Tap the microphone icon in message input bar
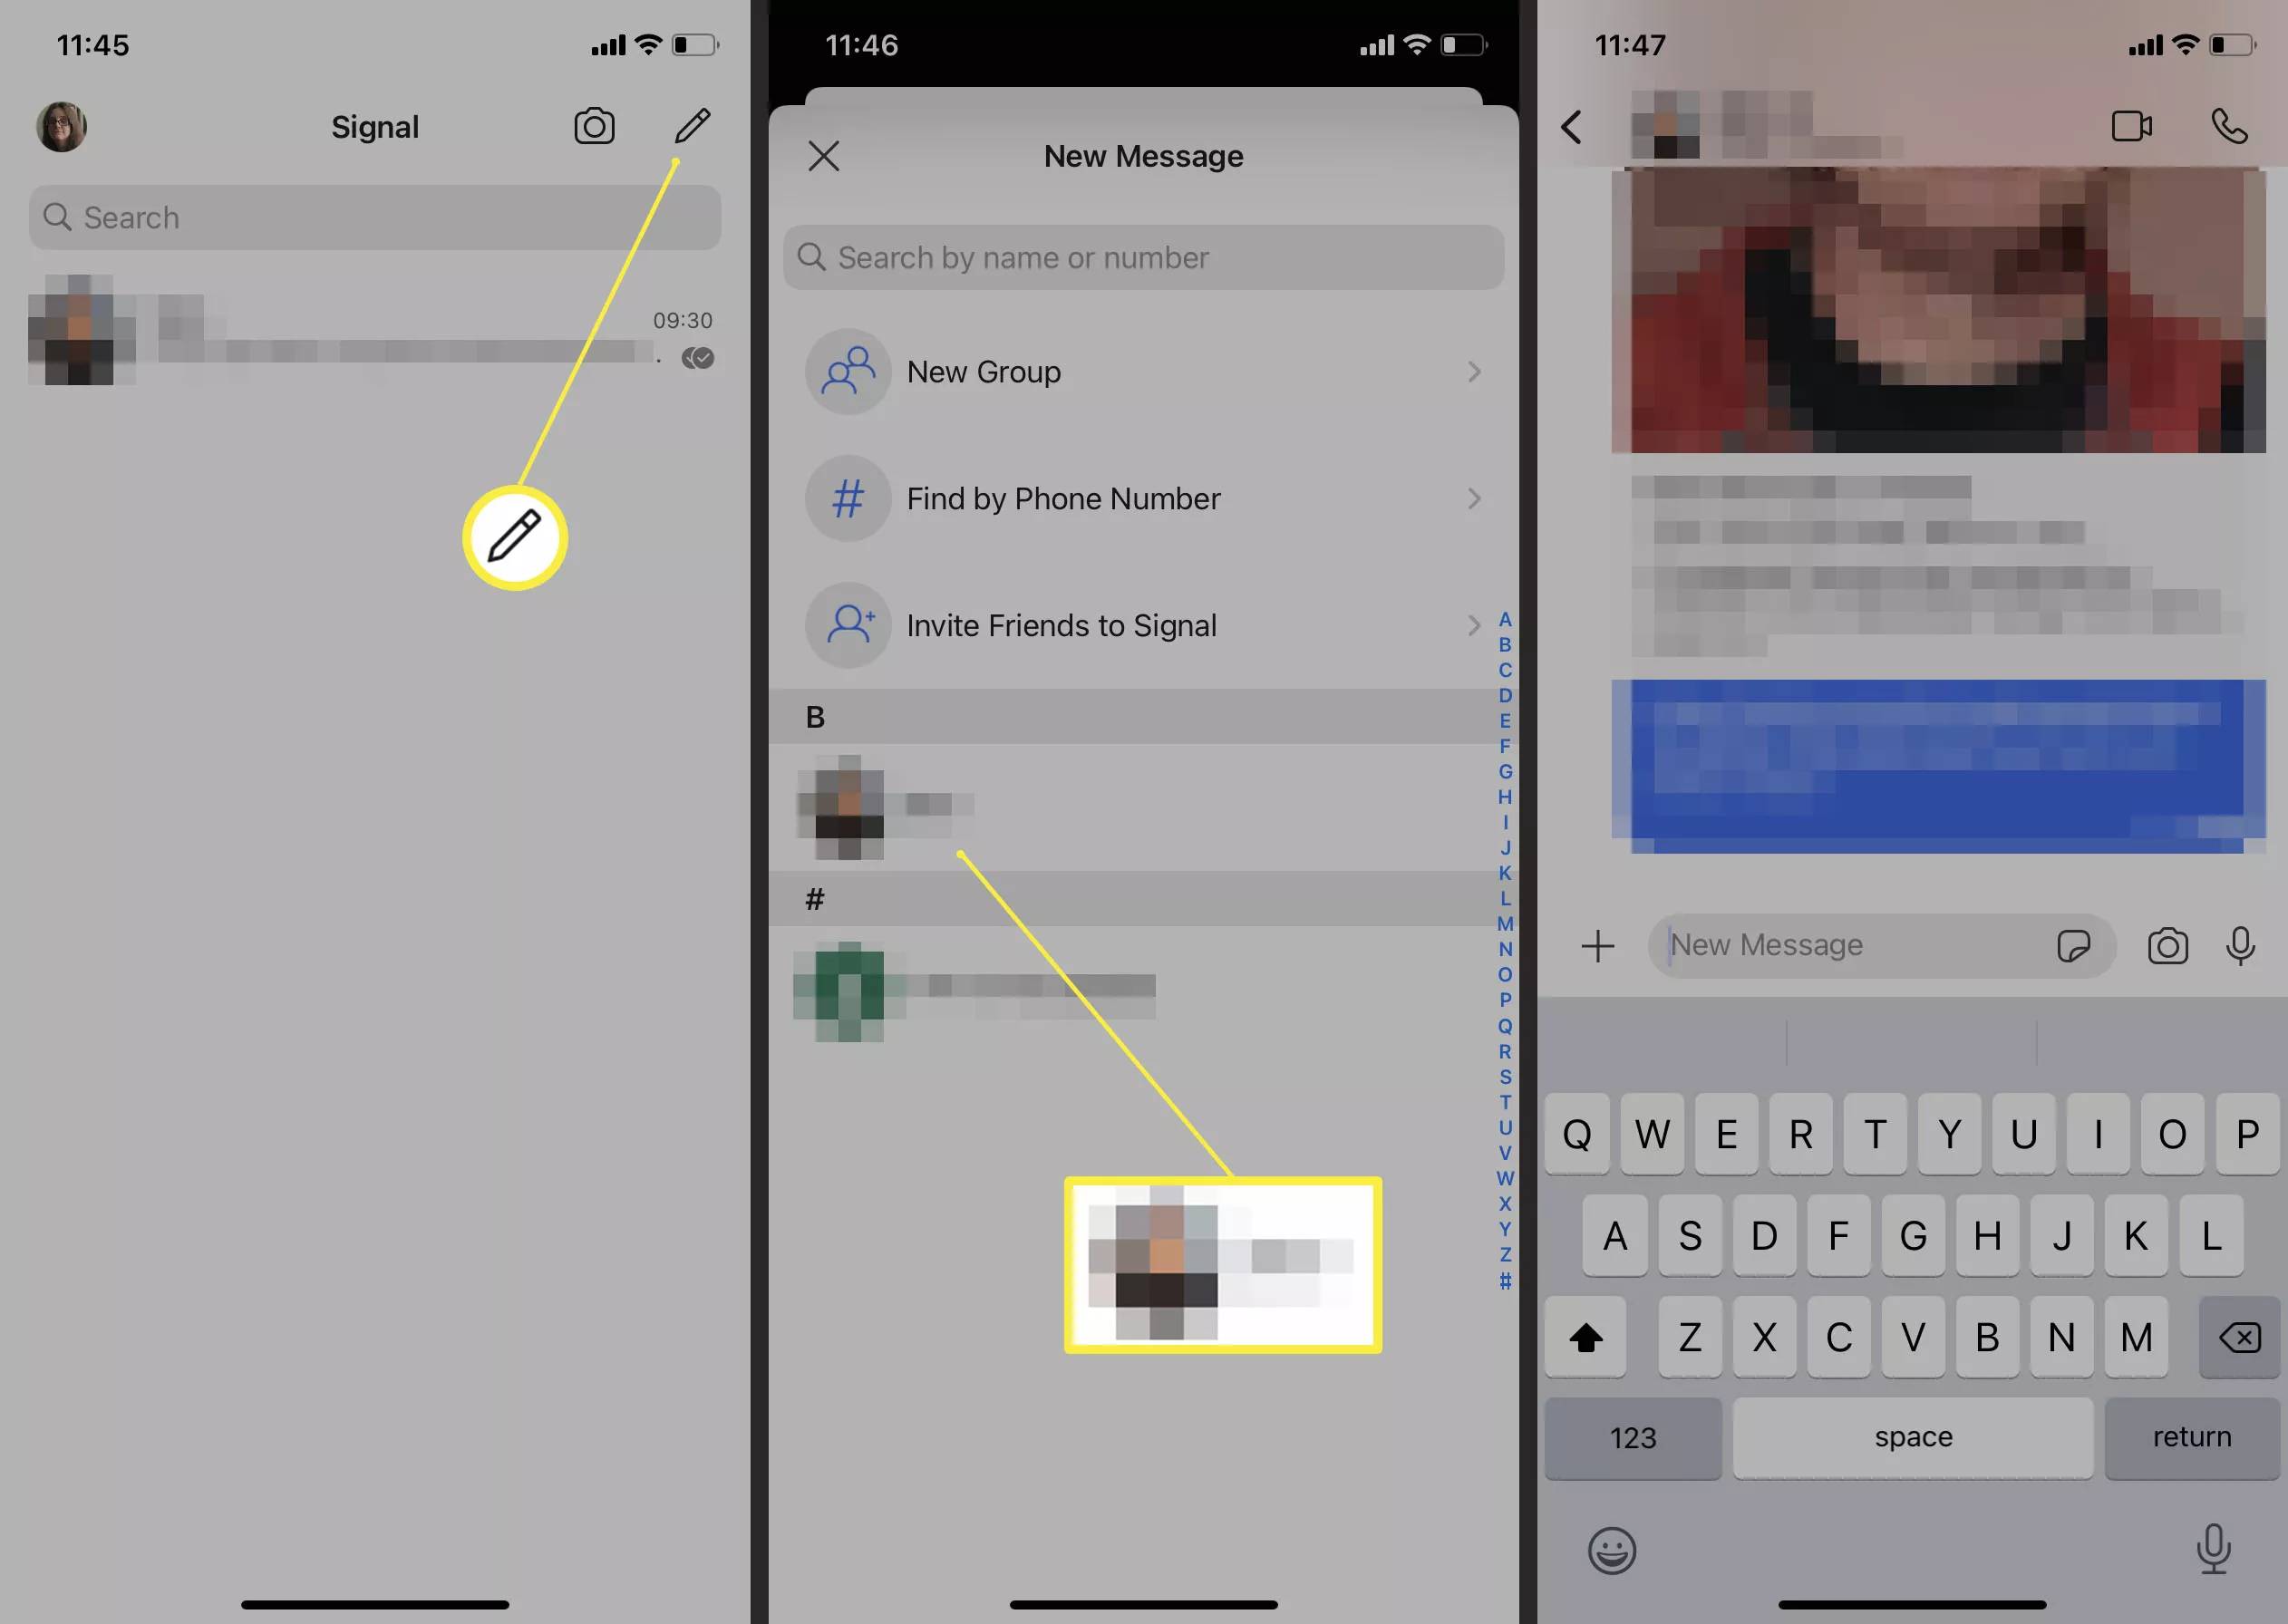This screenshot has width=2288, height=1624. (x=2244, y=945)
